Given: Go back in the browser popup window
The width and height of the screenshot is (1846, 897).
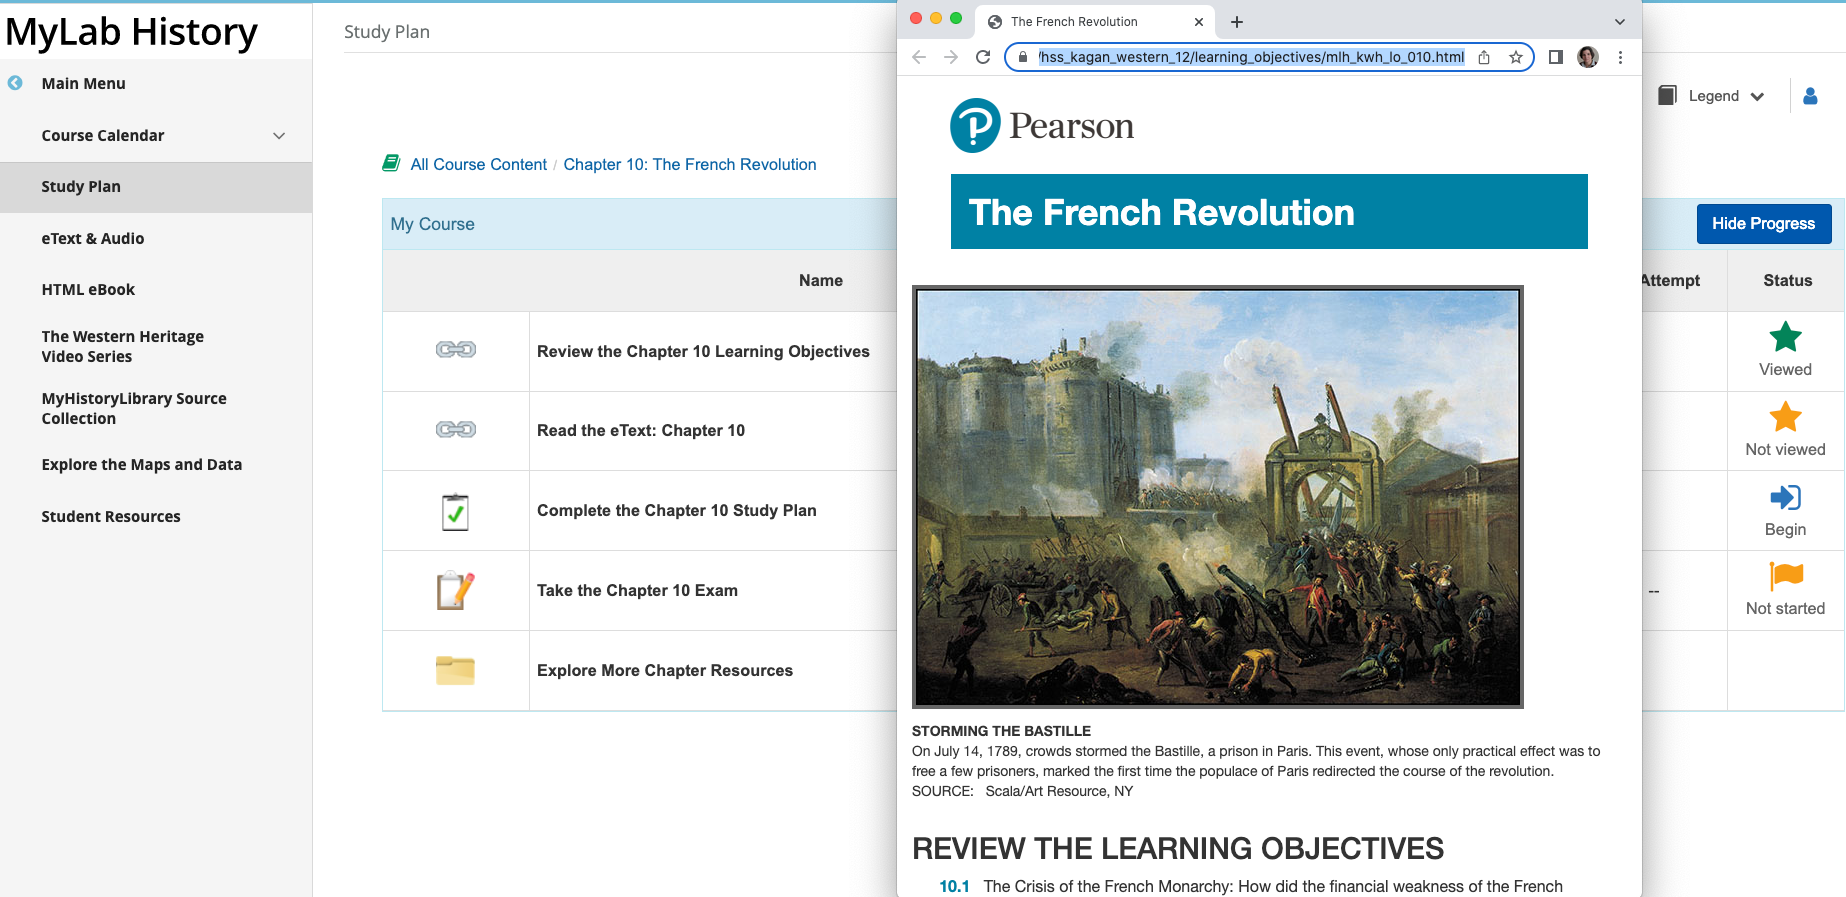Looking at the screenshot, I should [919, 57].
